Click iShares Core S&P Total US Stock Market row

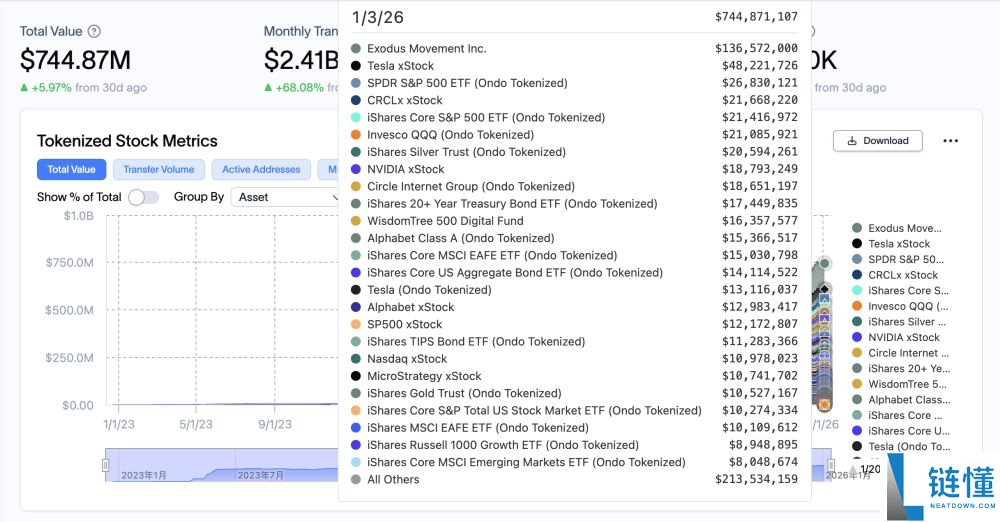pos(574,410)
